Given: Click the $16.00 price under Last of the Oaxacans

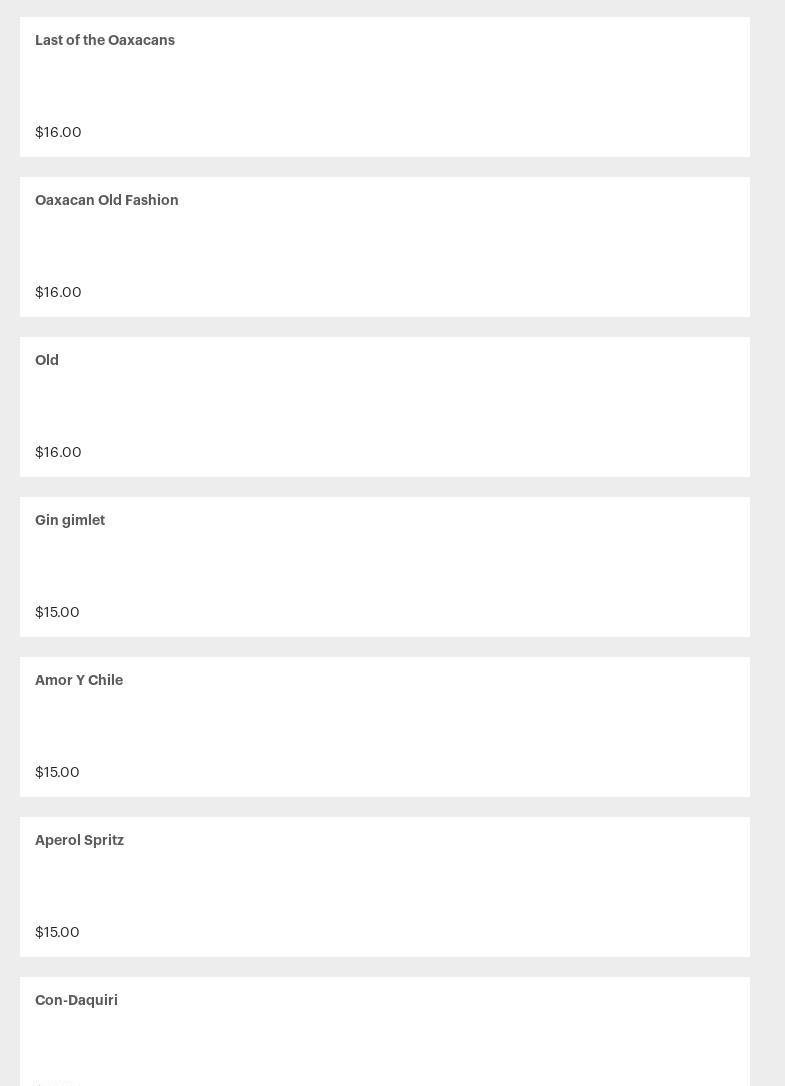Looking at the screenshot, I should pos(58,132).
